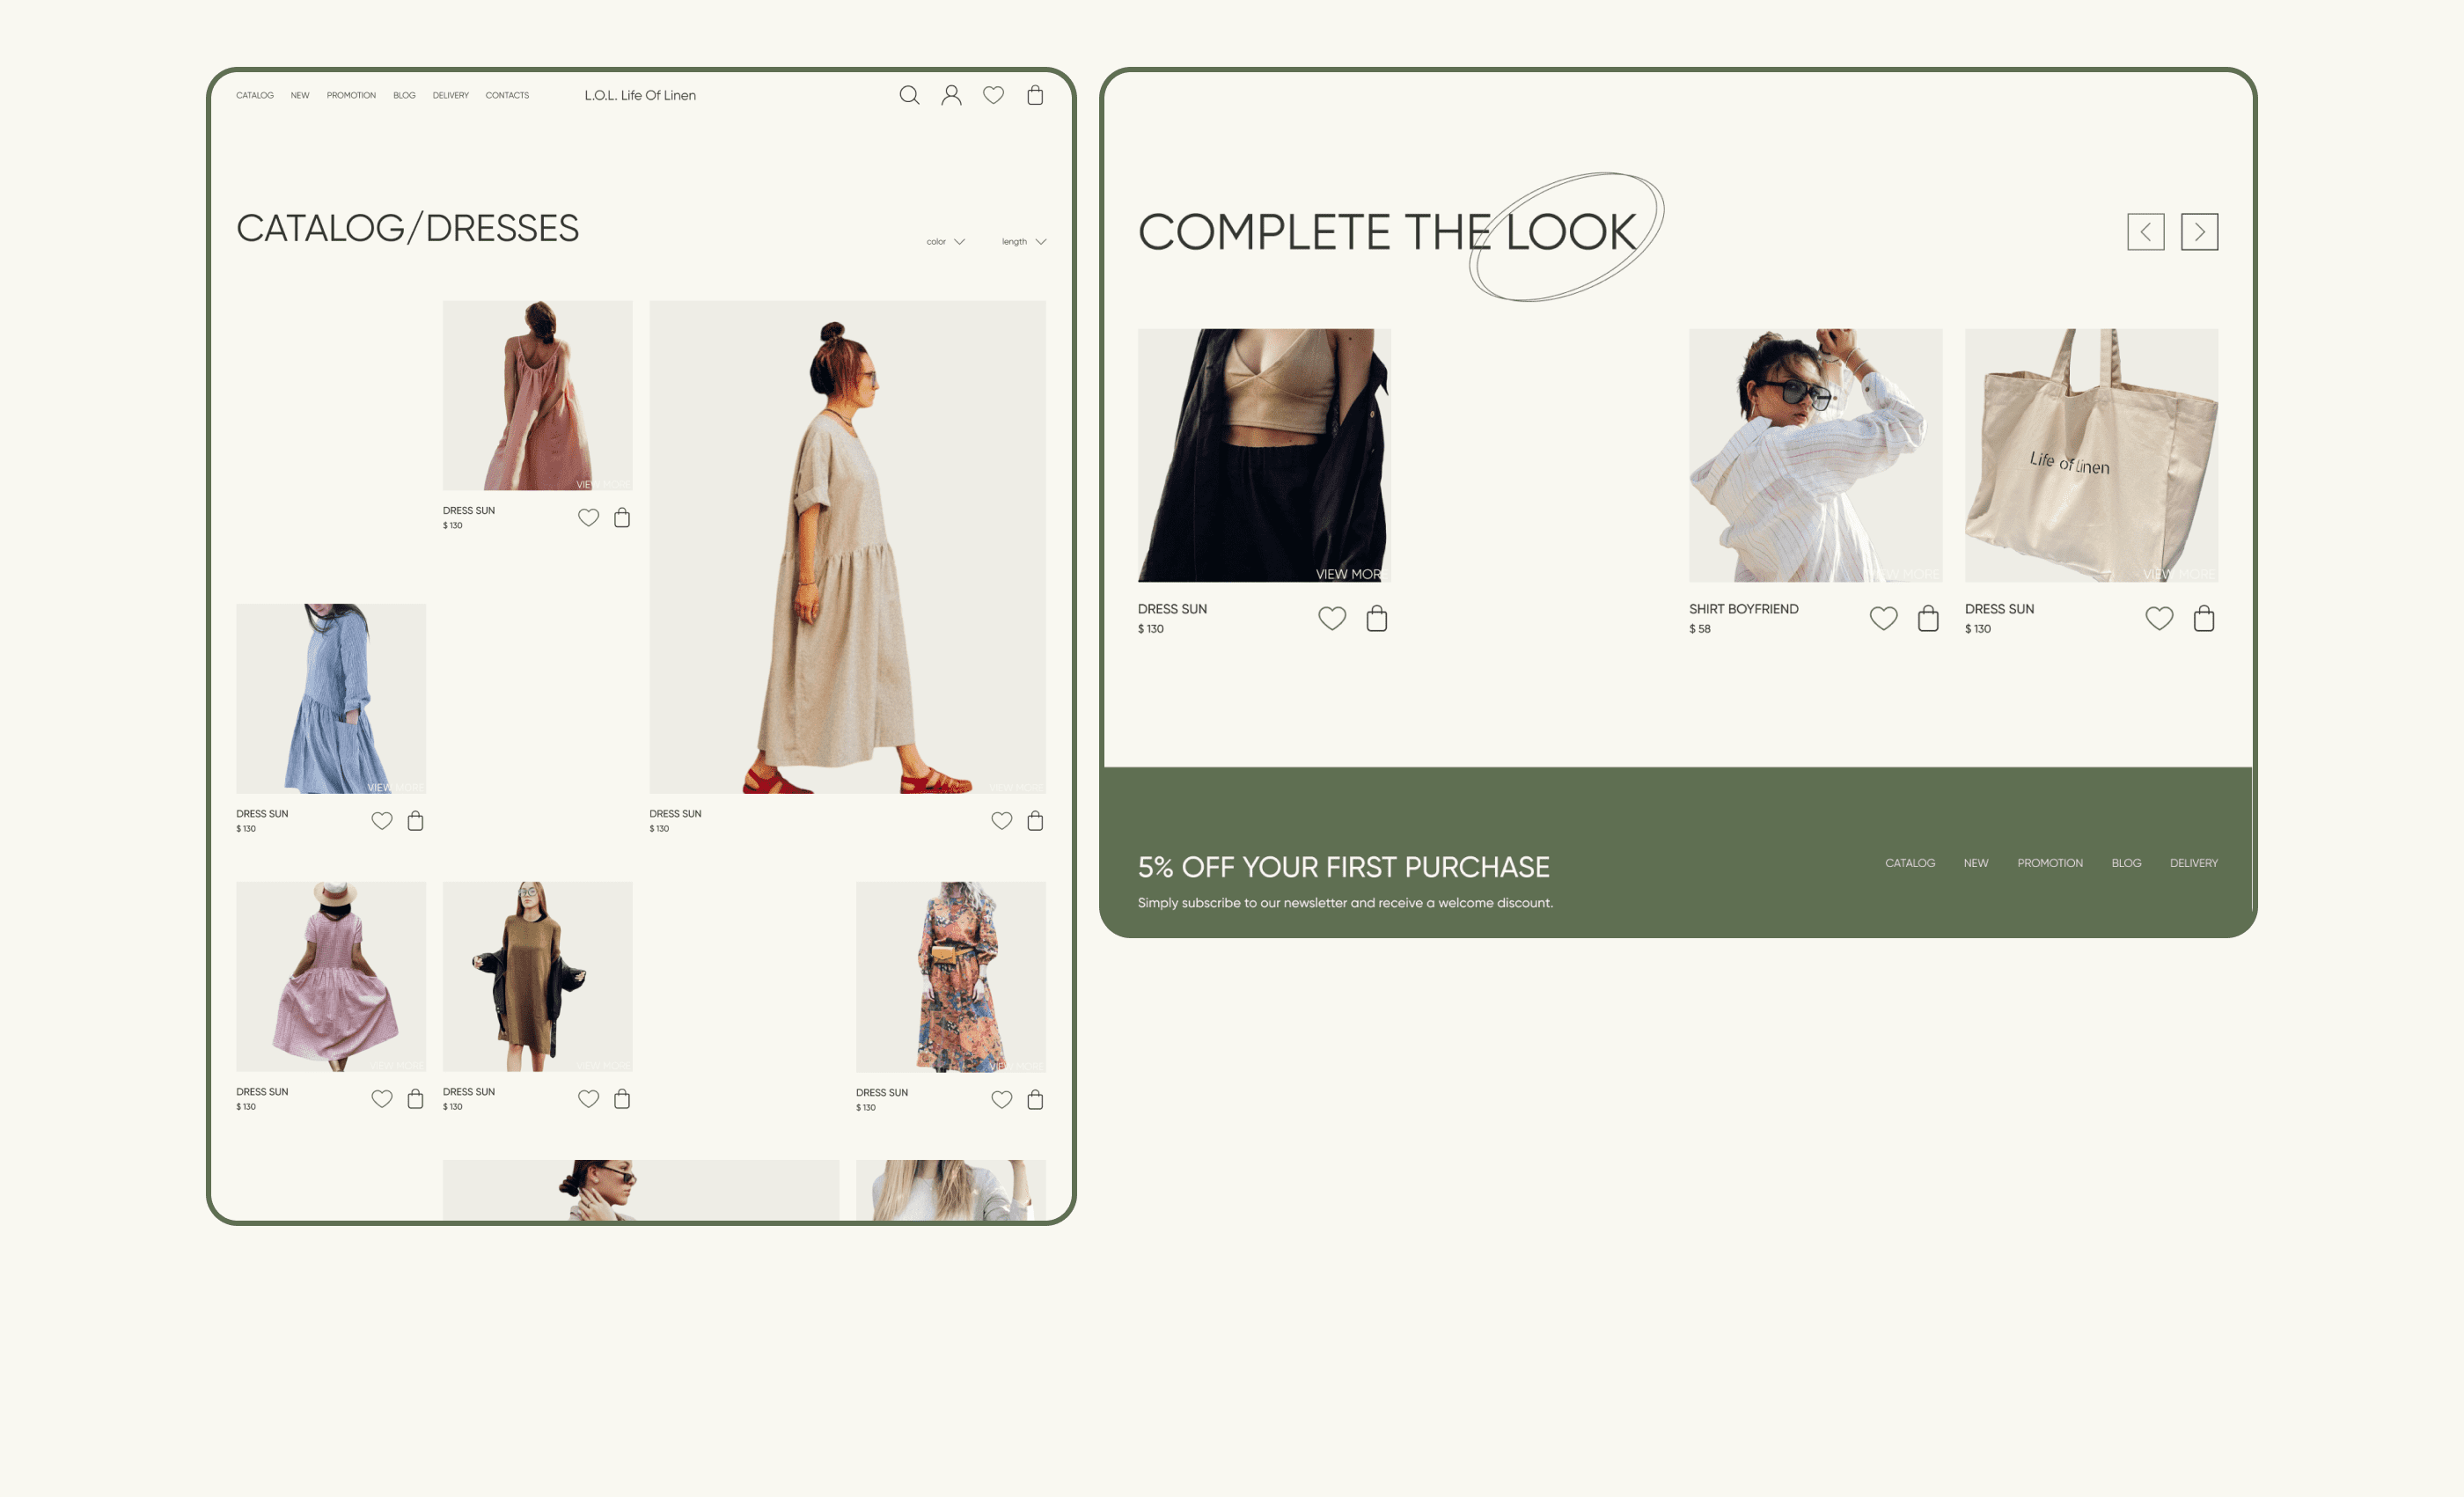The height and width of the screenshot is (1497, 2464).
Task: Expand the color filter dropdown
Action: pyautogui.click(x=945, y=242)
